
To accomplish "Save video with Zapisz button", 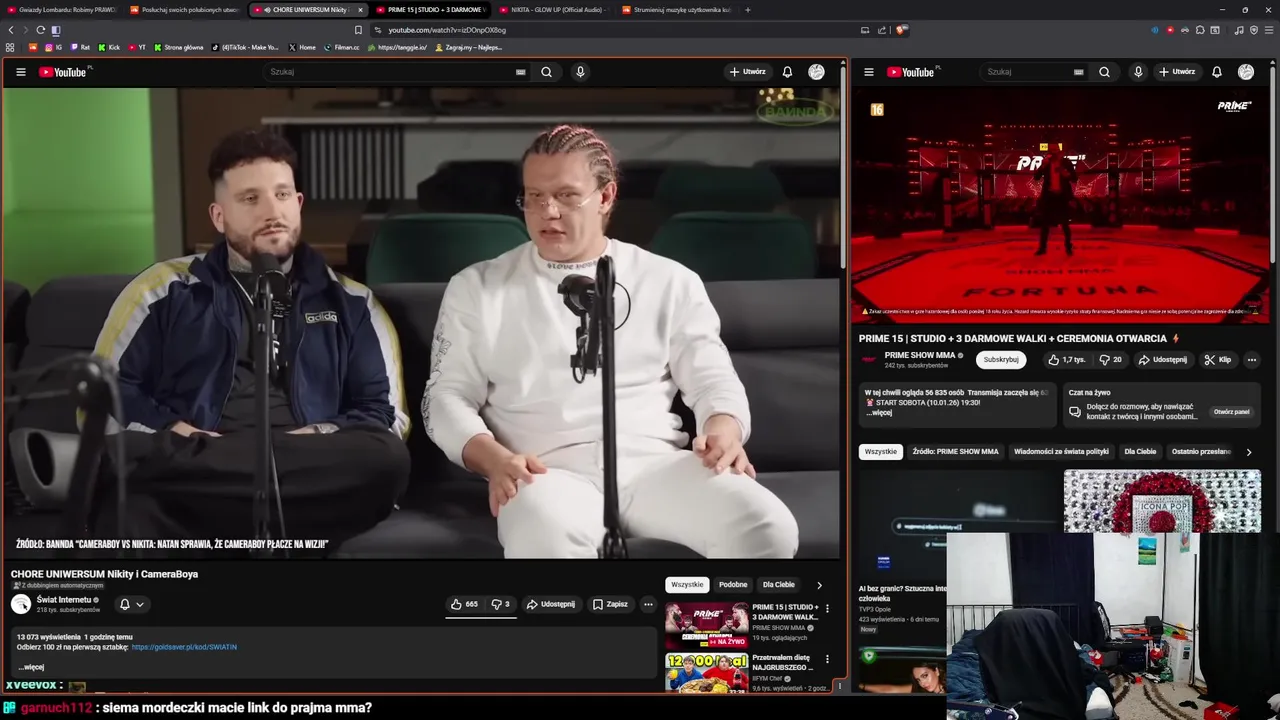I will point(610,604).
